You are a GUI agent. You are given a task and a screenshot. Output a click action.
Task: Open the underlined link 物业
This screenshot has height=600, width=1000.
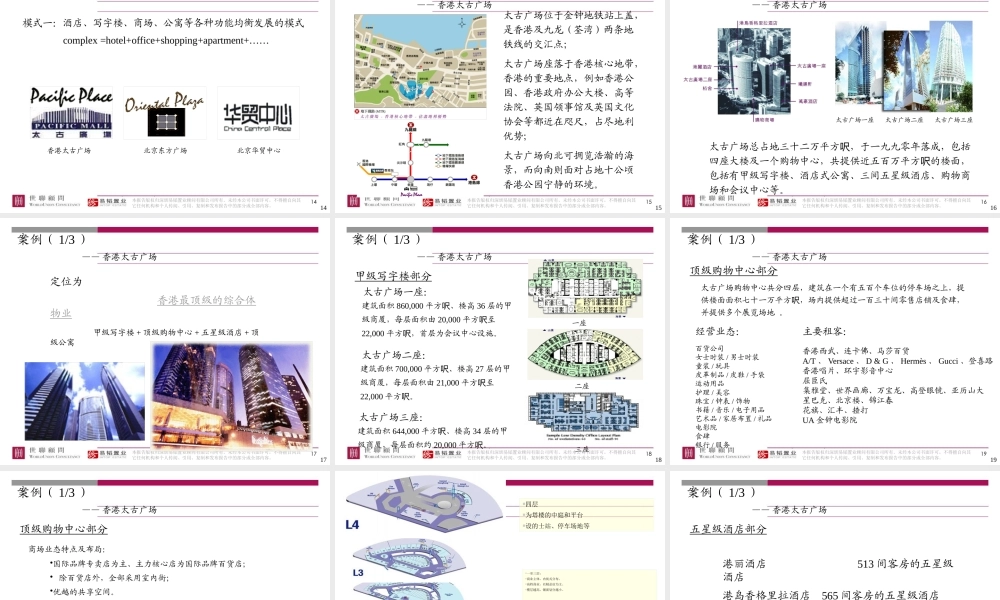tap(61, 313)
